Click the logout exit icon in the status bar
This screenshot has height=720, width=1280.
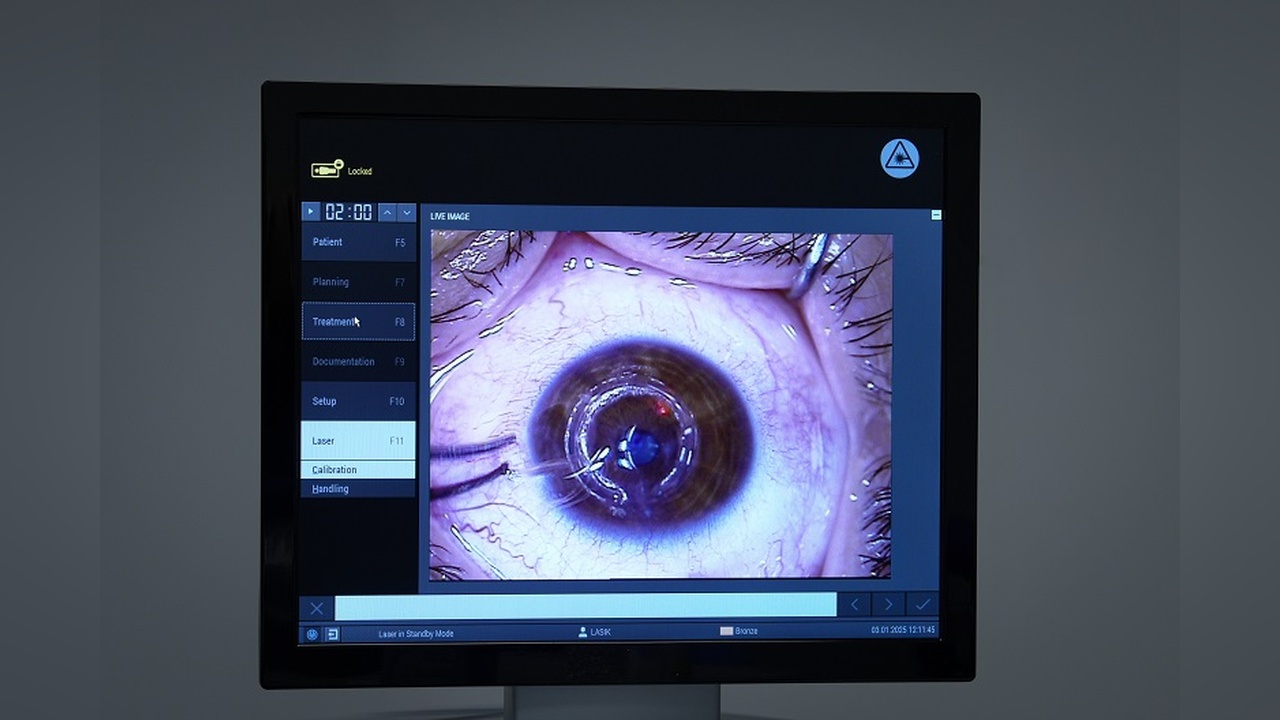click(332, 634)
